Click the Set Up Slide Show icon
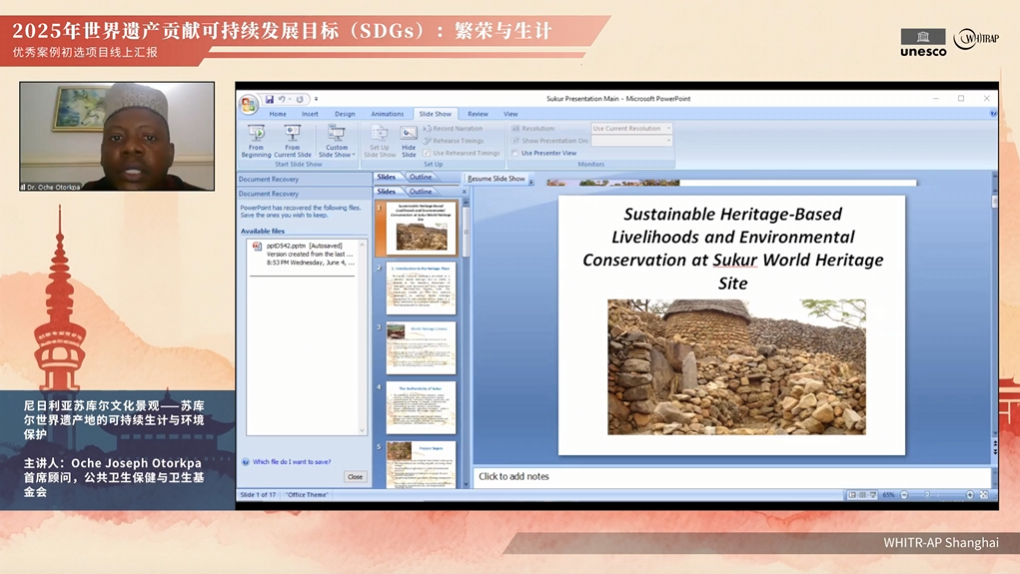This screenshot has width=1020, height=574. point(380,142)
